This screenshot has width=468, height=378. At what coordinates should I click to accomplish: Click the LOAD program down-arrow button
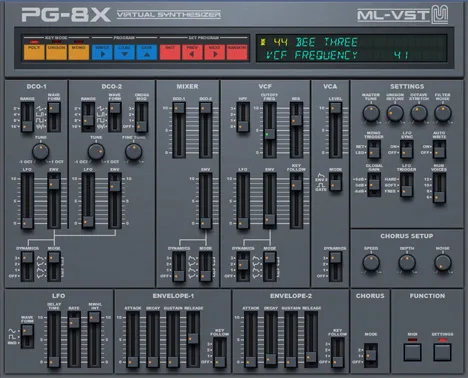[x=124, y=52]
